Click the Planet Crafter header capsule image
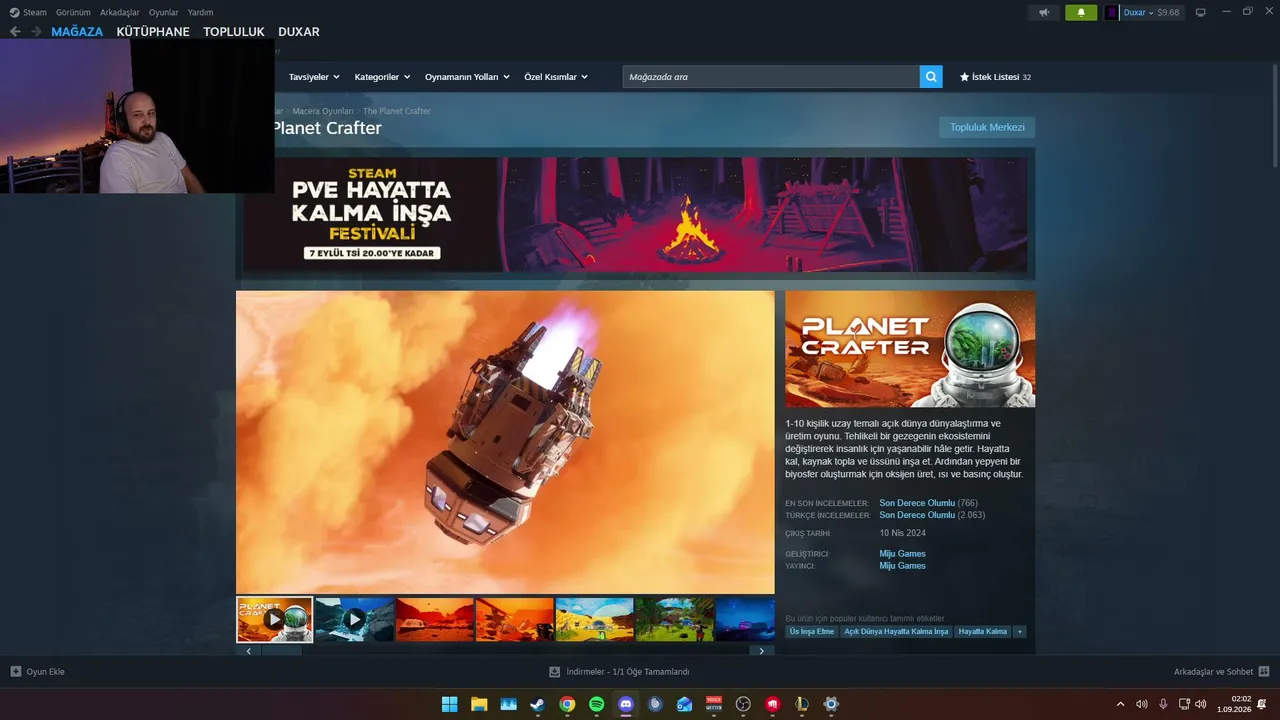 point(910,349)
